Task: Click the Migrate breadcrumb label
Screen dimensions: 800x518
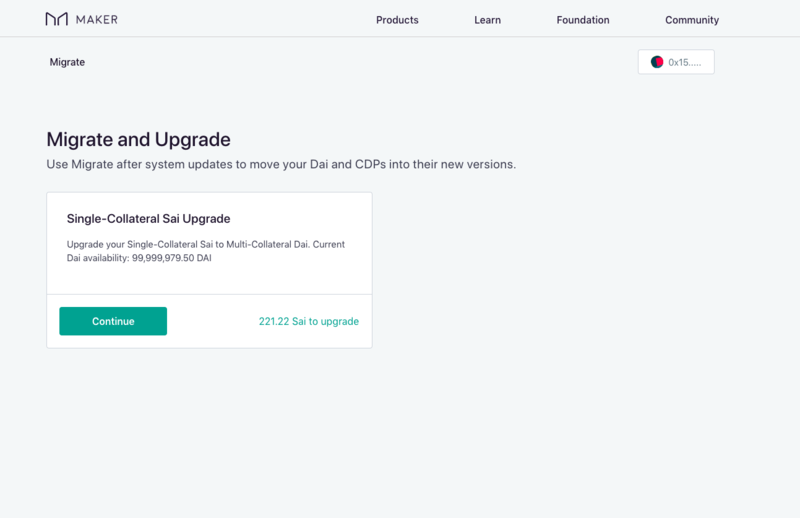Action: click(x=67, y=62)
